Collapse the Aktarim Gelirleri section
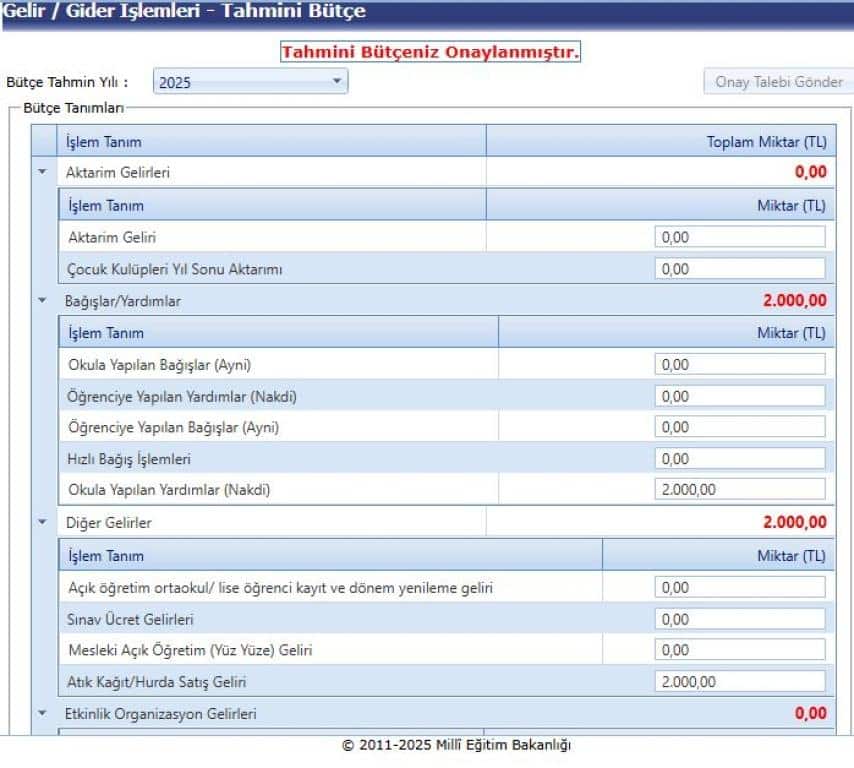Viewport: 854px width, 768px height. click(x=42, y=171)
